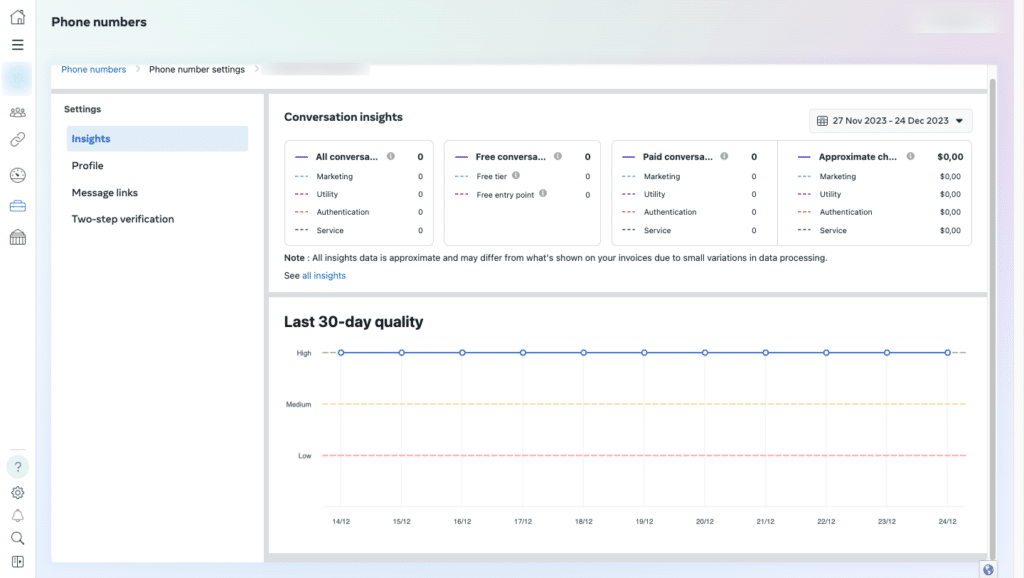This screenshot has height=578, width=1024.
Task: Click the 'Free entry point' label
Action: (x=505, y=195)
